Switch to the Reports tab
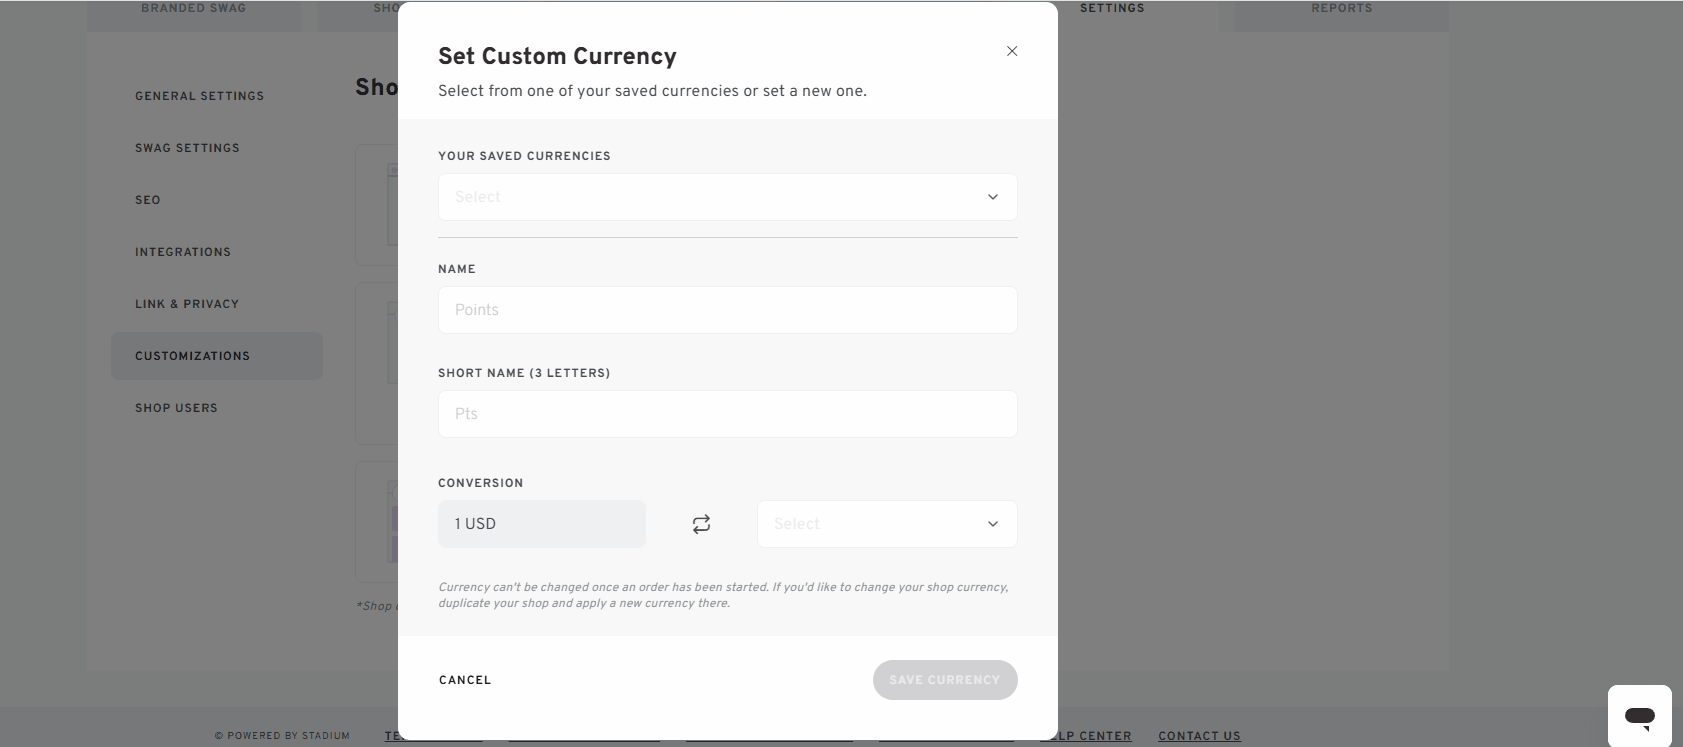Screen dimensions: 1683x747 tap(1341, 7)
